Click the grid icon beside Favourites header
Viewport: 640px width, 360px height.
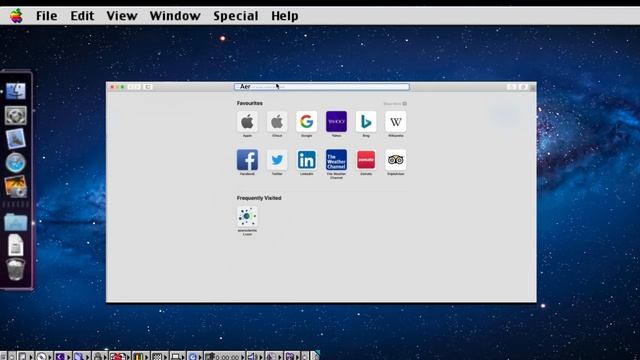(404, 104)
